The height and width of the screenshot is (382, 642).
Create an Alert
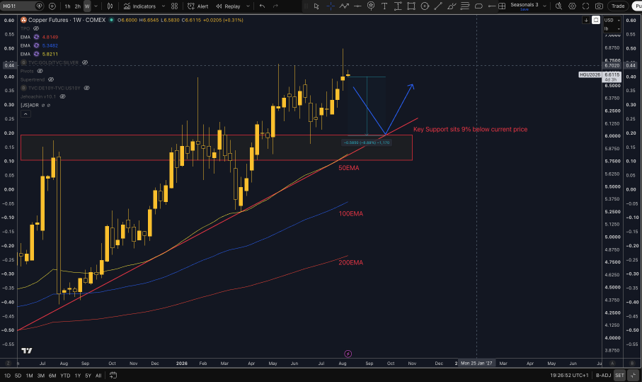pyautogui.click(x=198, y=6)
